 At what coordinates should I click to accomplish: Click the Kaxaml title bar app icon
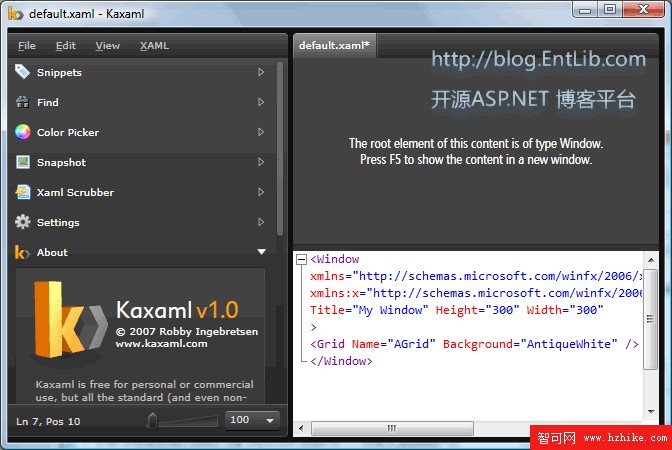pyautogui.click(x=15, y=14)
